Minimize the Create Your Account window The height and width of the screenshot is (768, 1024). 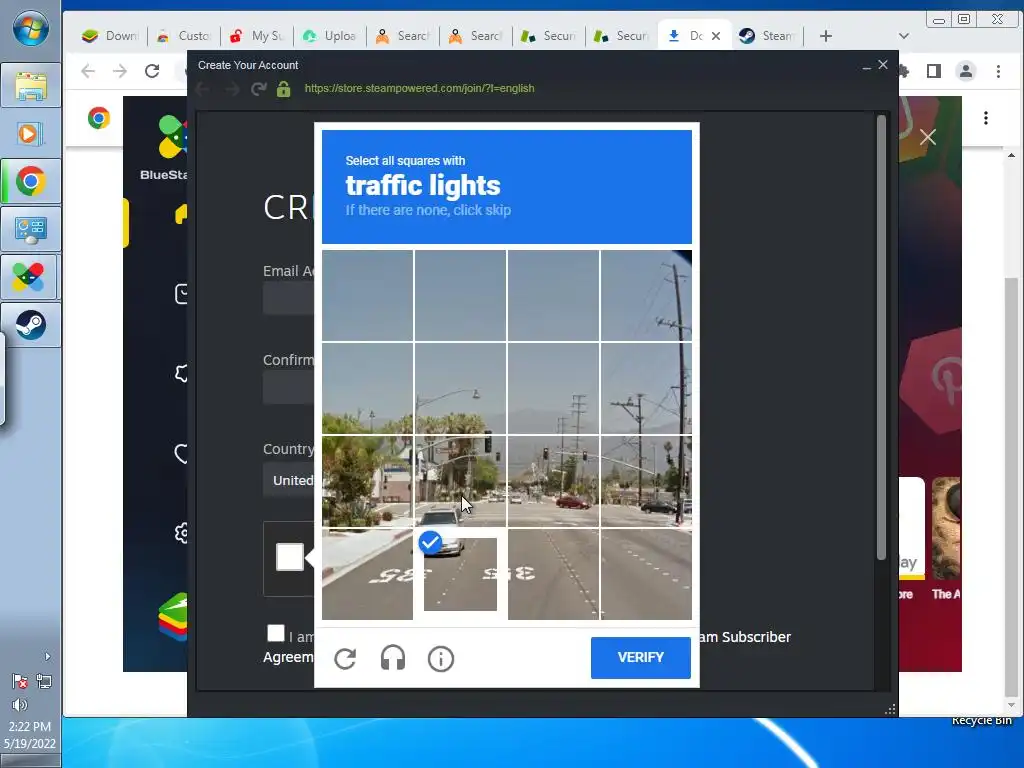[x=866, y=66]
